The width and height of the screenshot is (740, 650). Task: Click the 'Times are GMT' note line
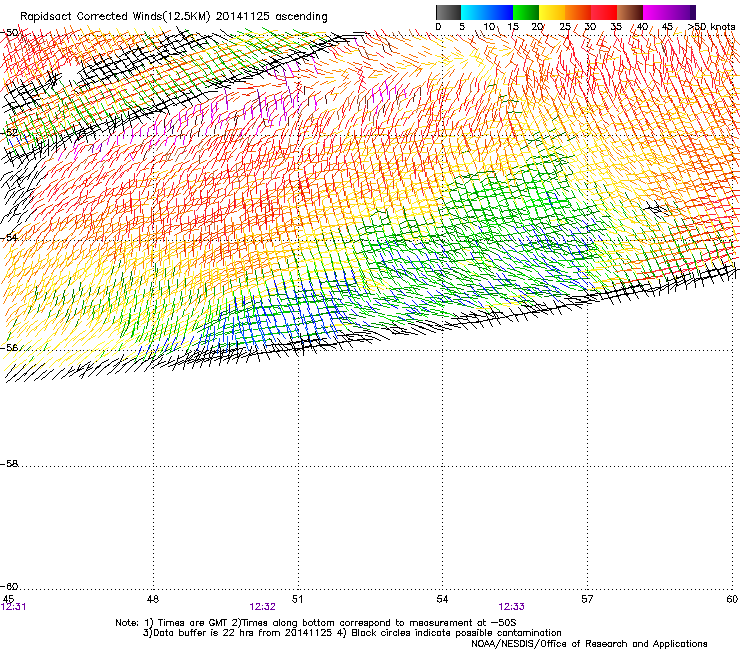pos(316,623)
